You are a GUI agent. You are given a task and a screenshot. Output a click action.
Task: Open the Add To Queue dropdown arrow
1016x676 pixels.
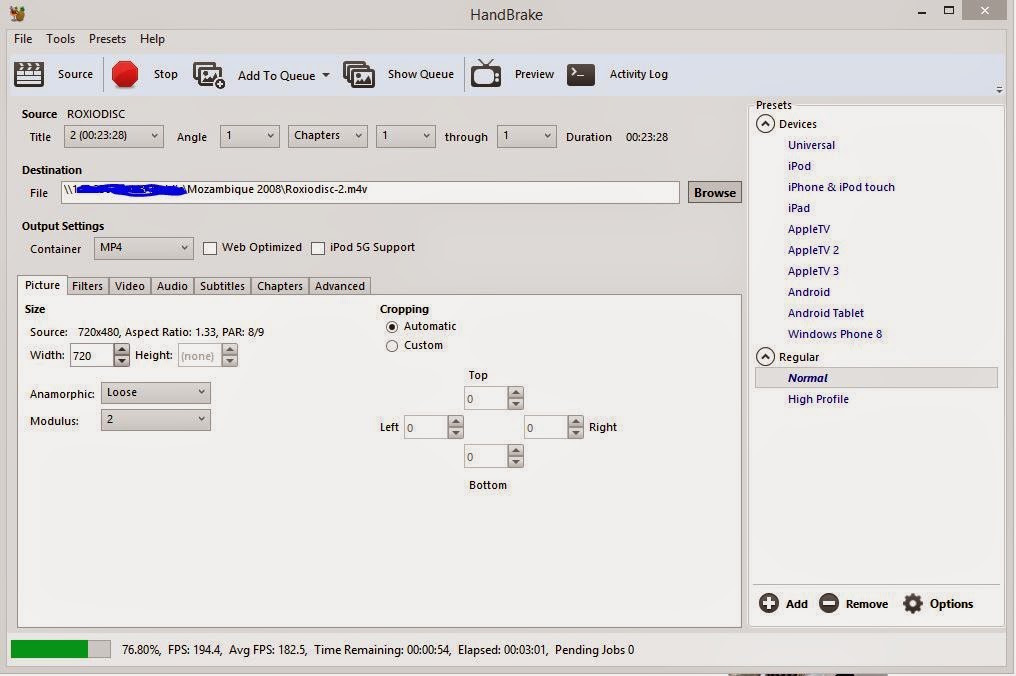click(326, 75)
